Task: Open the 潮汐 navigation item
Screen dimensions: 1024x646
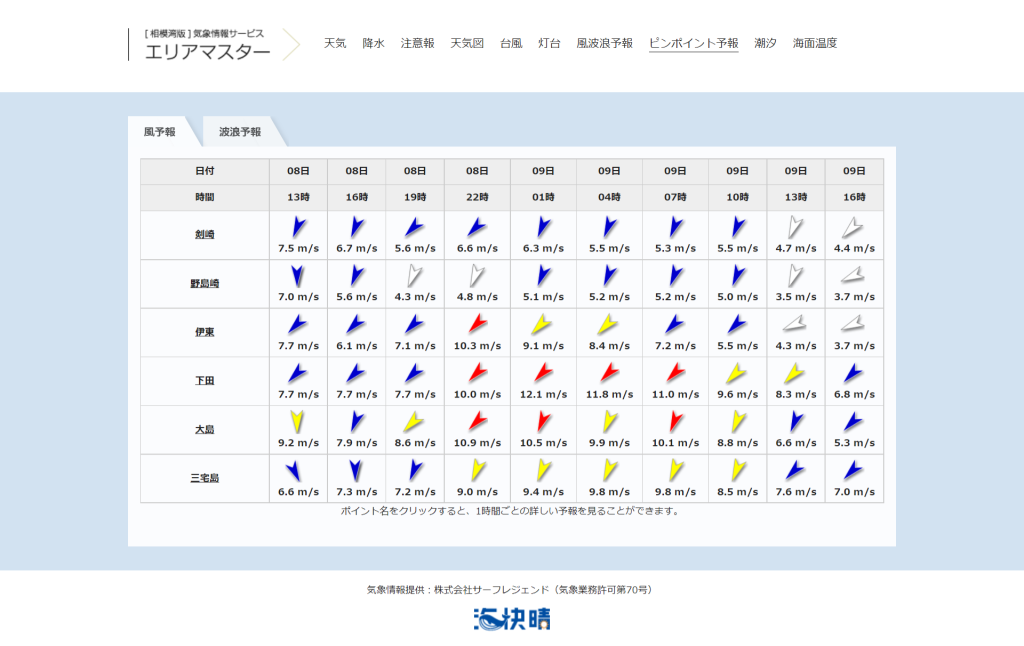Action: pos(765,43)
